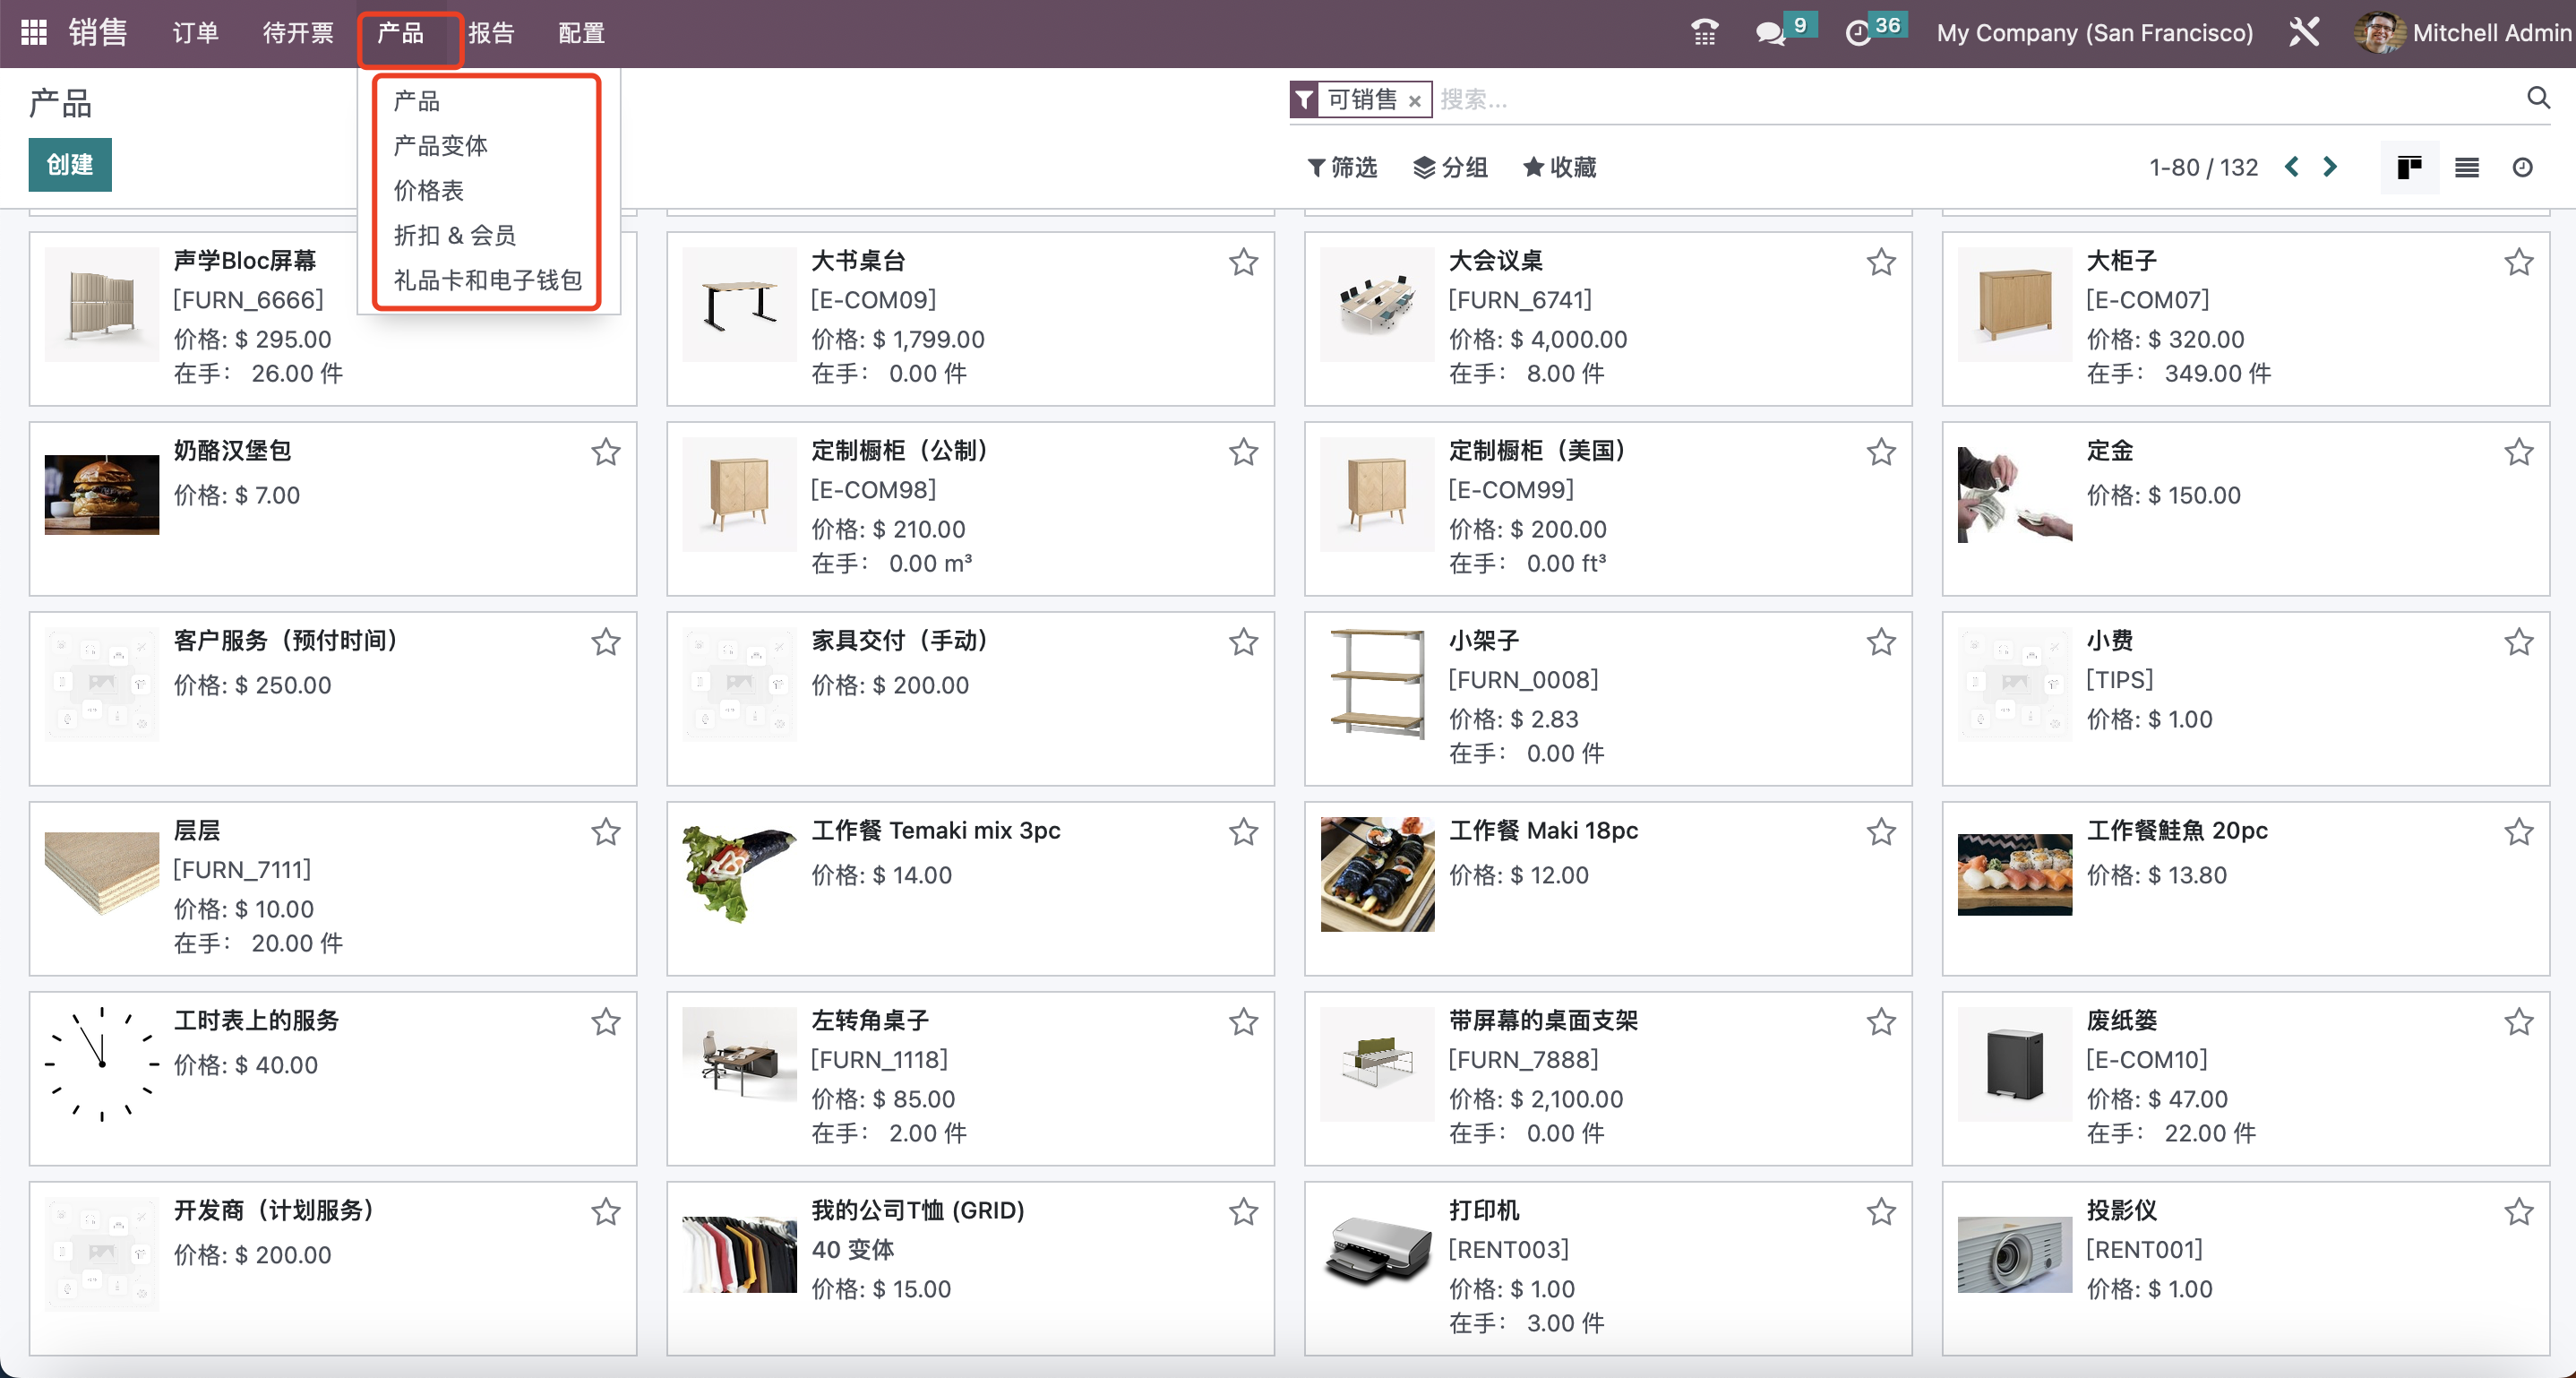Mark 工作餐 Maki 18pc as favorite
Screen dimensions: 2576x1378
(1881, 832)
